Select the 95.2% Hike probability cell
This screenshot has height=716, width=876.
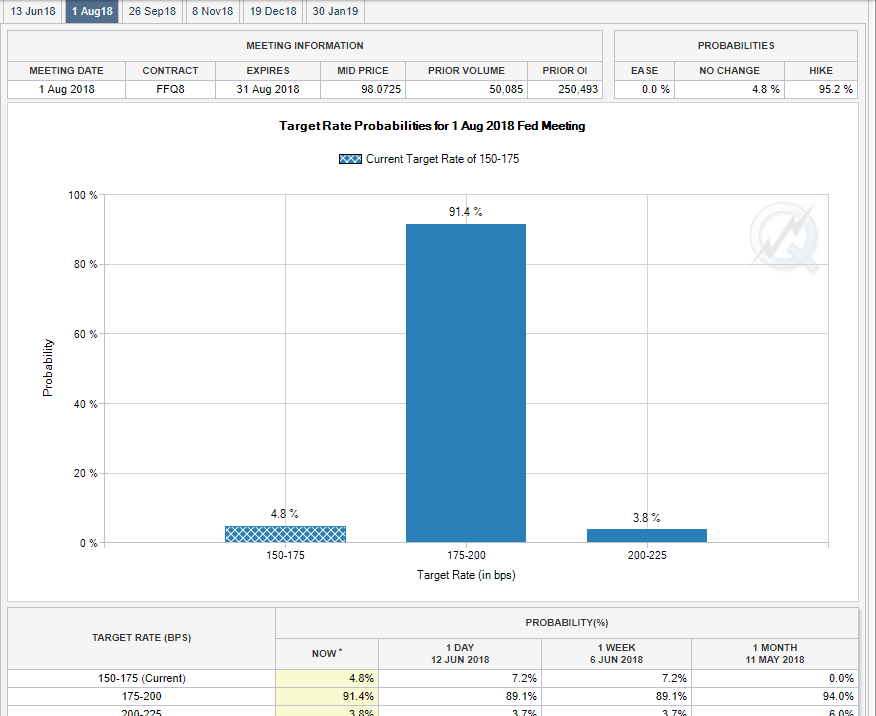(x=820, y=90)
